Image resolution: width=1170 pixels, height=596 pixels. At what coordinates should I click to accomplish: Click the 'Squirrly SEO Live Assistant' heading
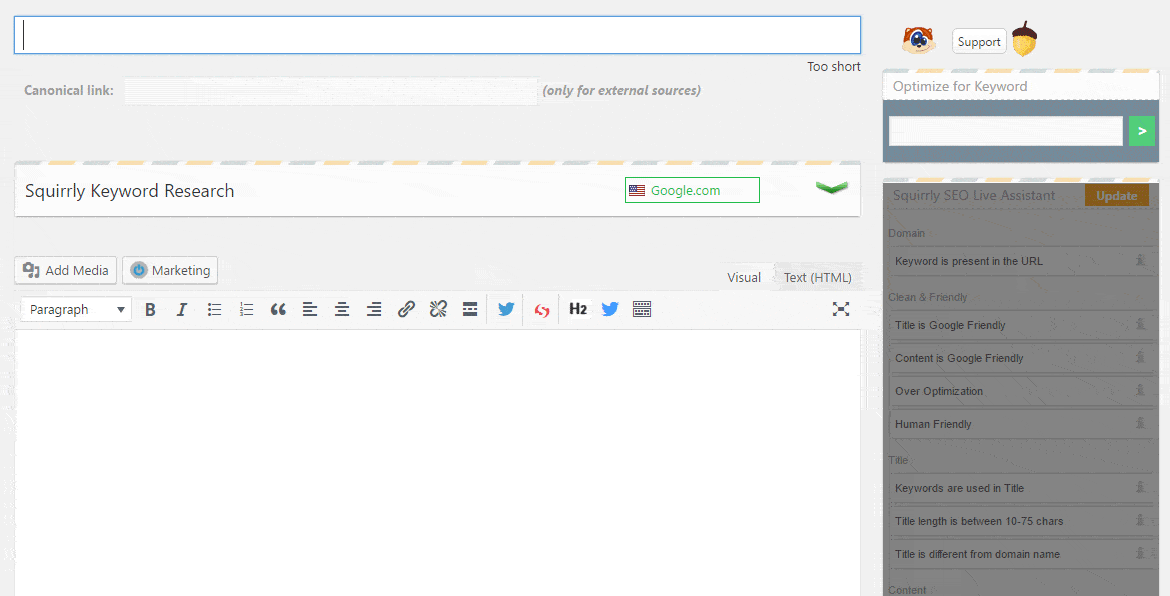pos(974,195)
